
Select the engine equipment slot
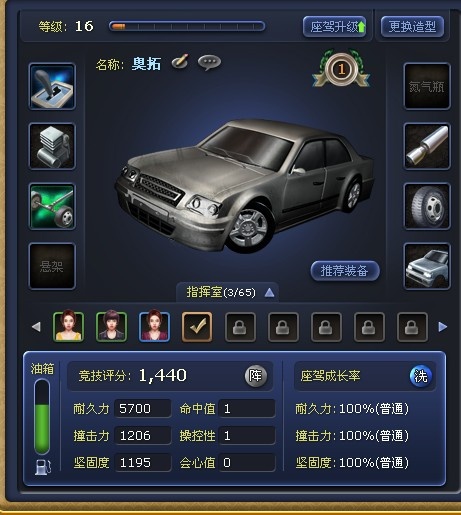pos(52,146)
